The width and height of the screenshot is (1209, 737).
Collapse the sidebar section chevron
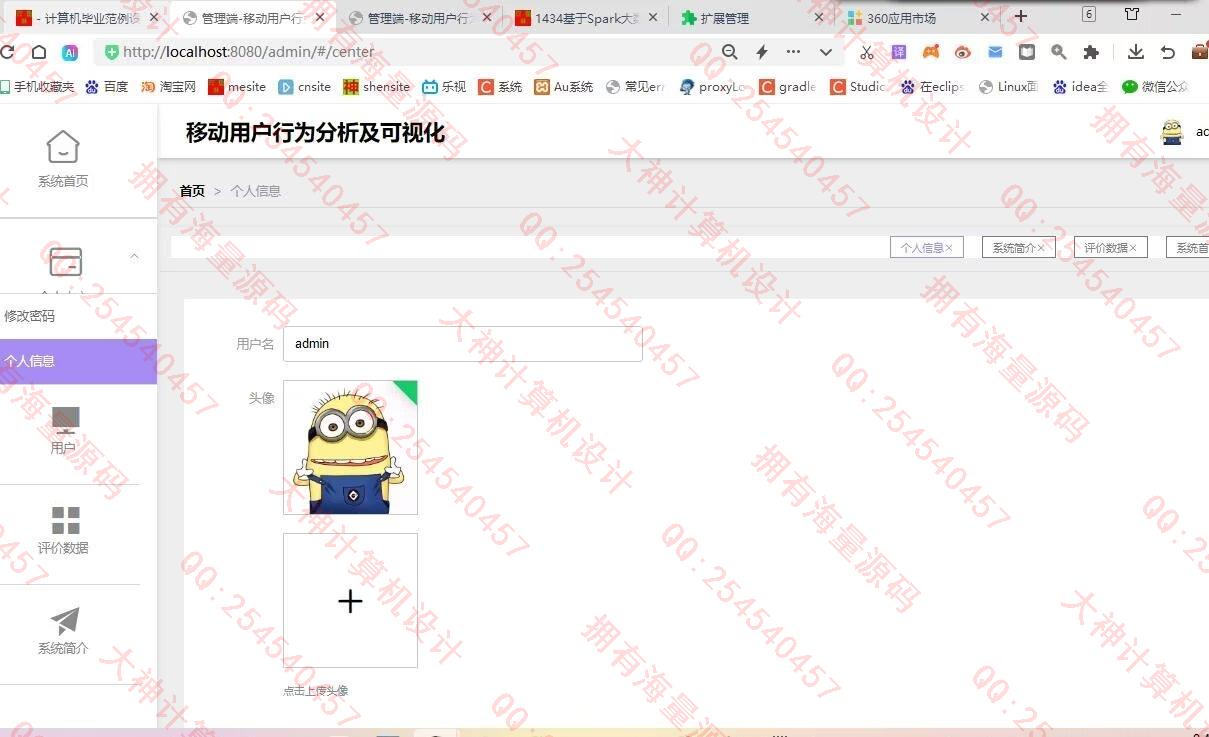tap(134, 257)
